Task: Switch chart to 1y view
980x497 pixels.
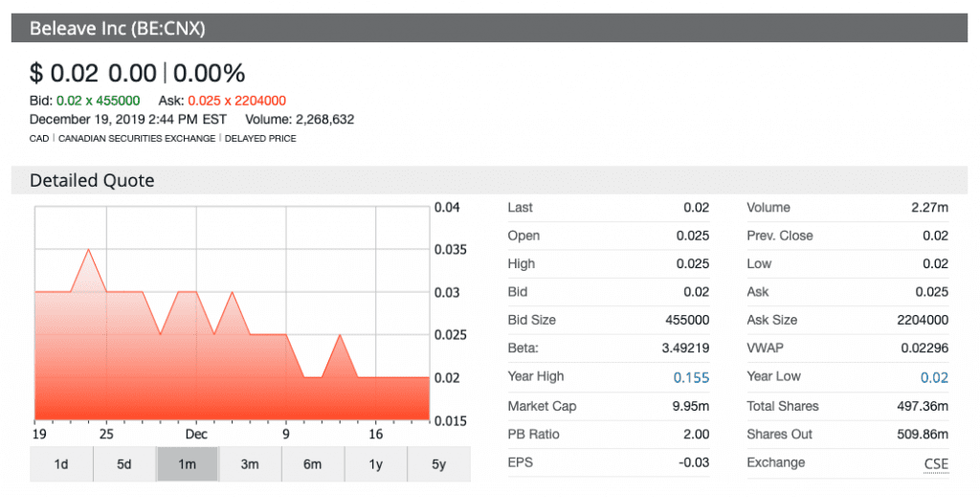Action: pyautogui.click(x=376, y=464)
